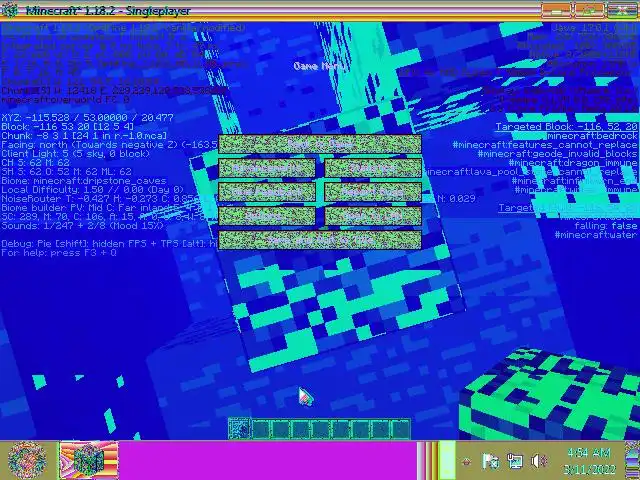The height and width of the screenshot is (480, 640).
Task: Click the '#minecraft:features_cannot_replace' tag
Action: (x=545, y=144)
